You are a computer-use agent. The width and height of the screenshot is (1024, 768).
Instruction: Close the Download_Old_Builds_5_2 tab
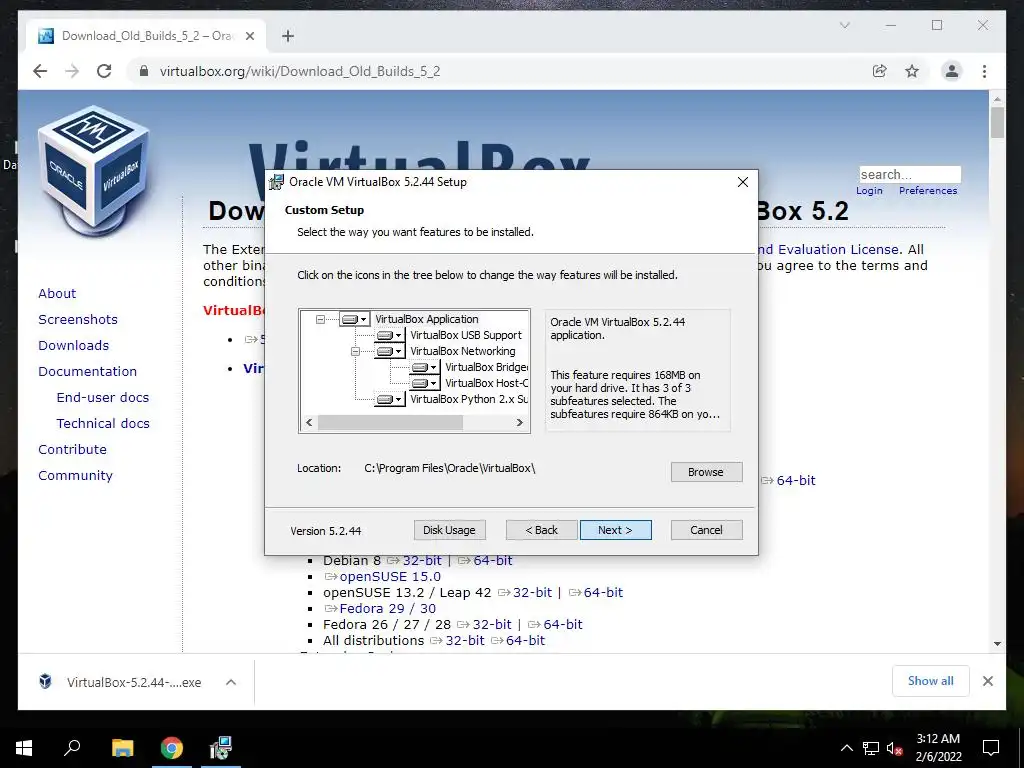(249, 36)
